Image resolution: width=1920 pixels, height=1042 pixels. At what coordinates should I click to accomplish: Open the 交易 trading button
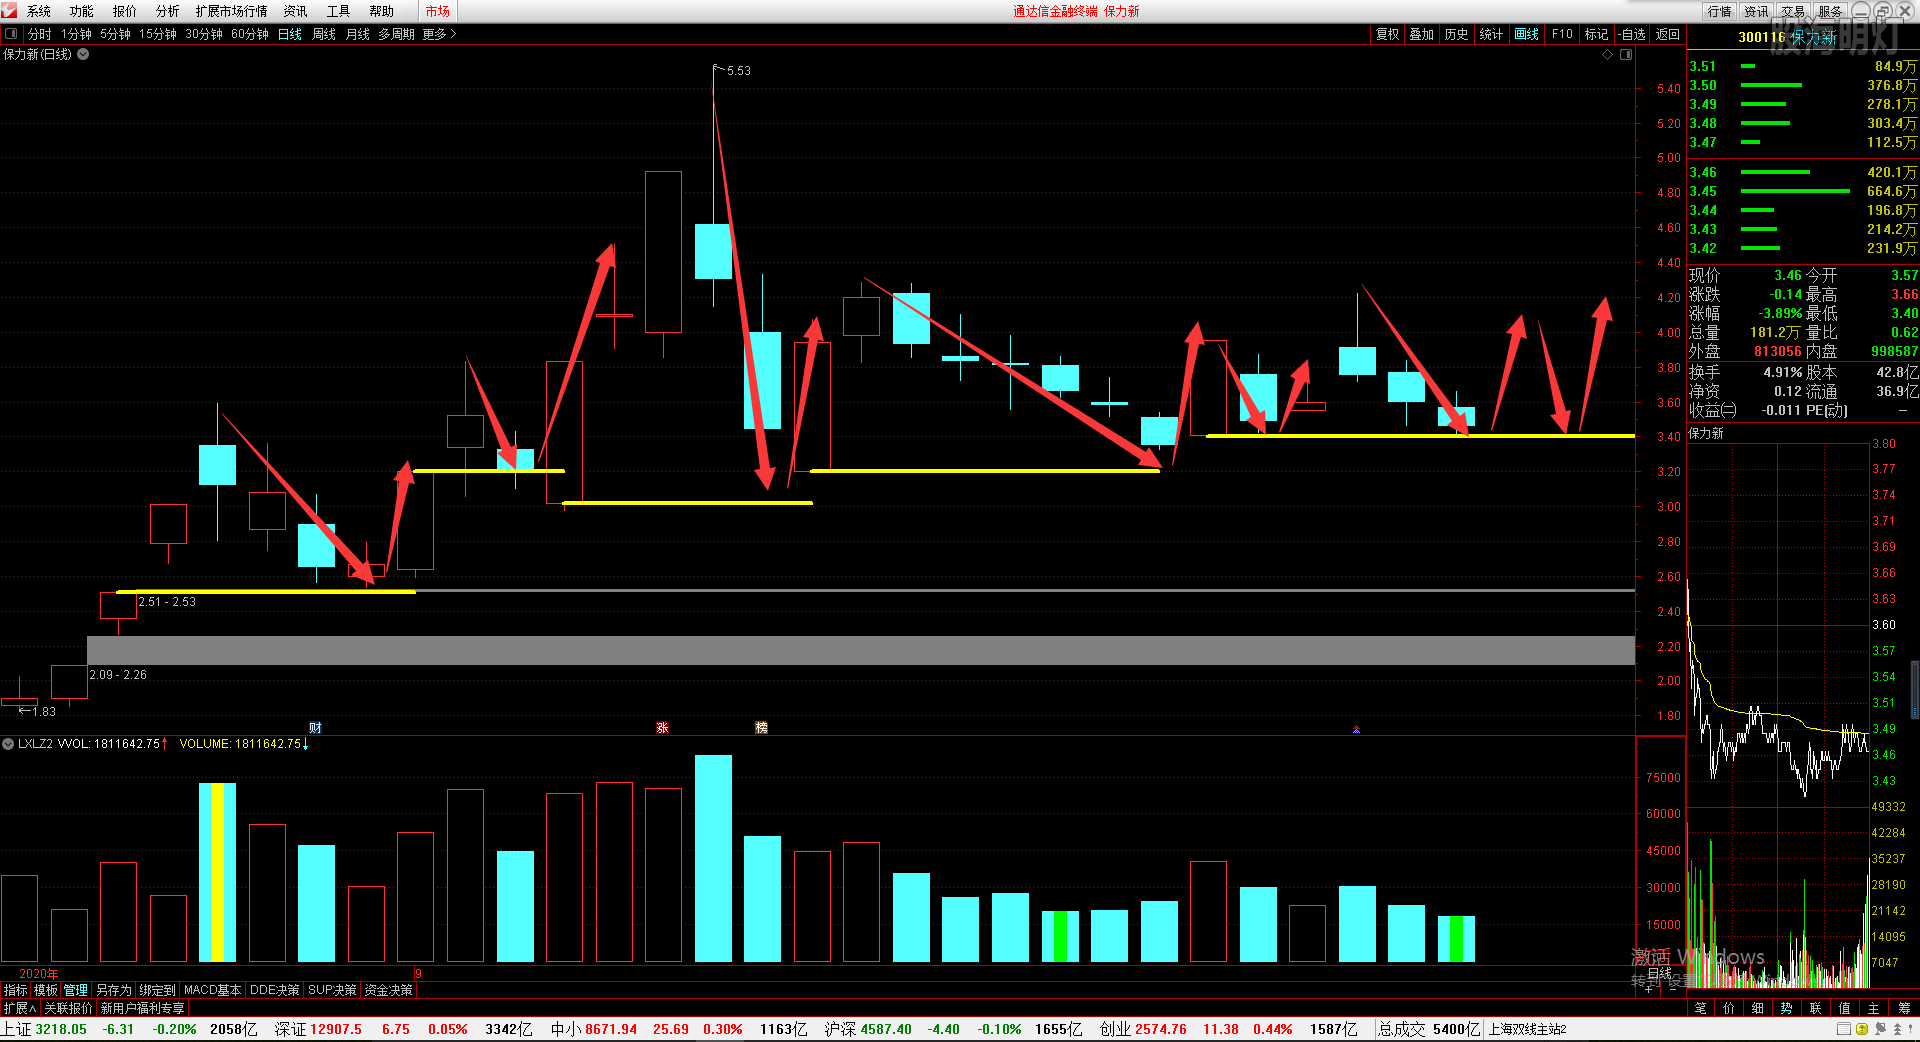click(1794, 11)
